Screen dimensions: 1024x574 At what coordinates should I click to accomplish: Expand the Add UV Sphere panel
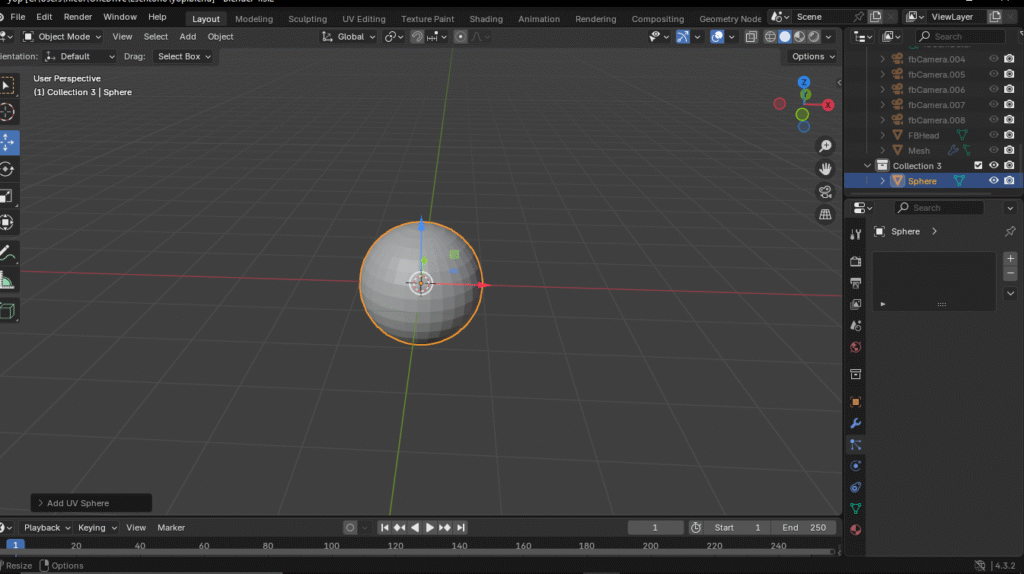[77, 503]
